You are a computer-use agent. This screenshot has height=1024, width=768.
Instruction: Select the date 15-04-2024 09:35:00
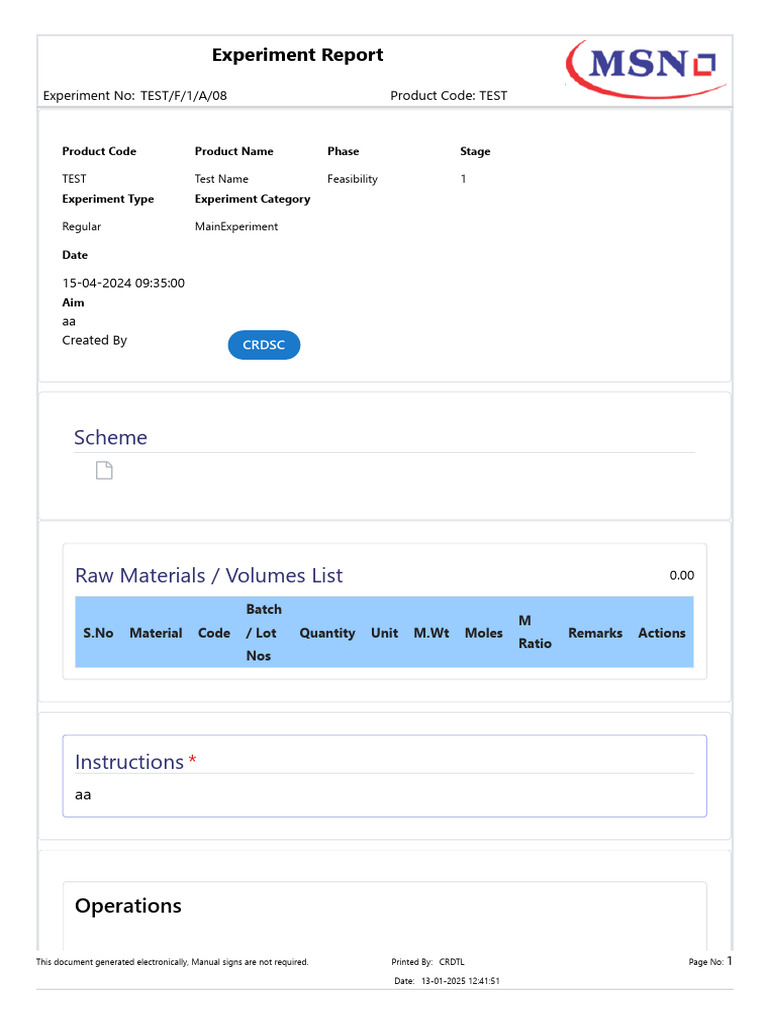123,283
